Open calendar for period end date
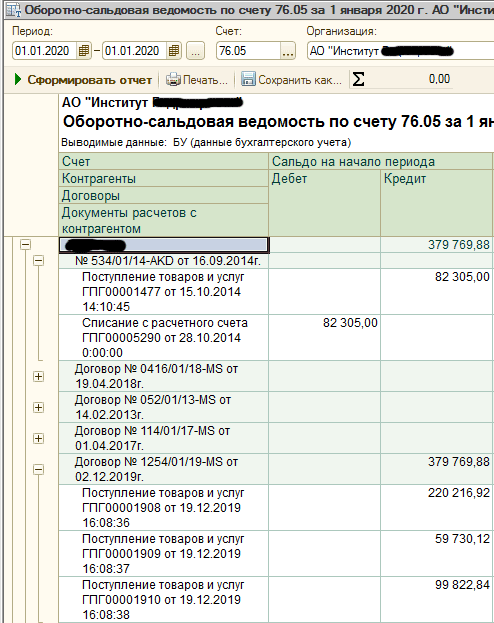This screenshot has width=494, height=623. pos(174,51)
